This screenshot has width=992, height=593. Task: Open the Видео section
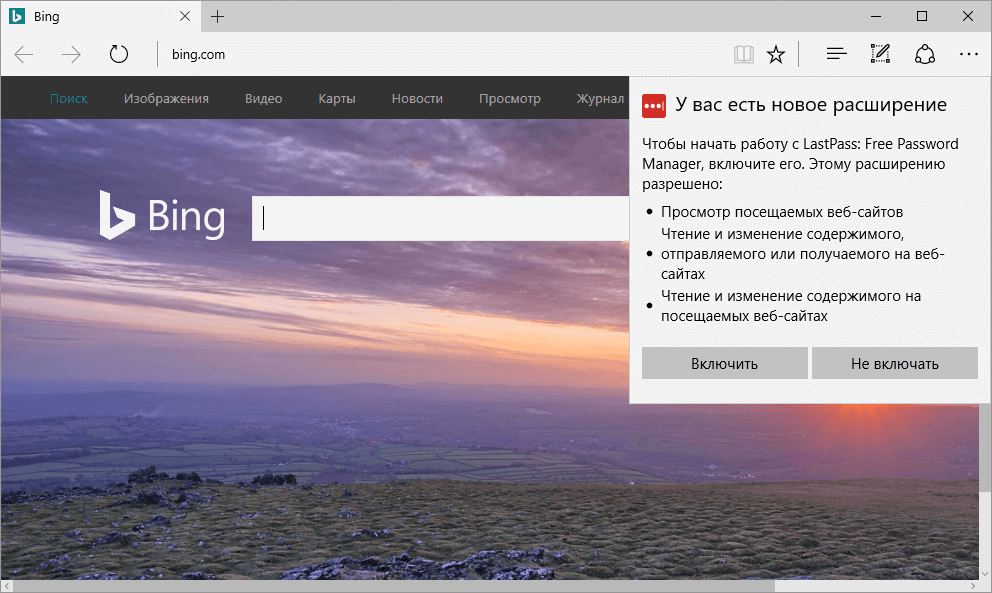[263, 98]
